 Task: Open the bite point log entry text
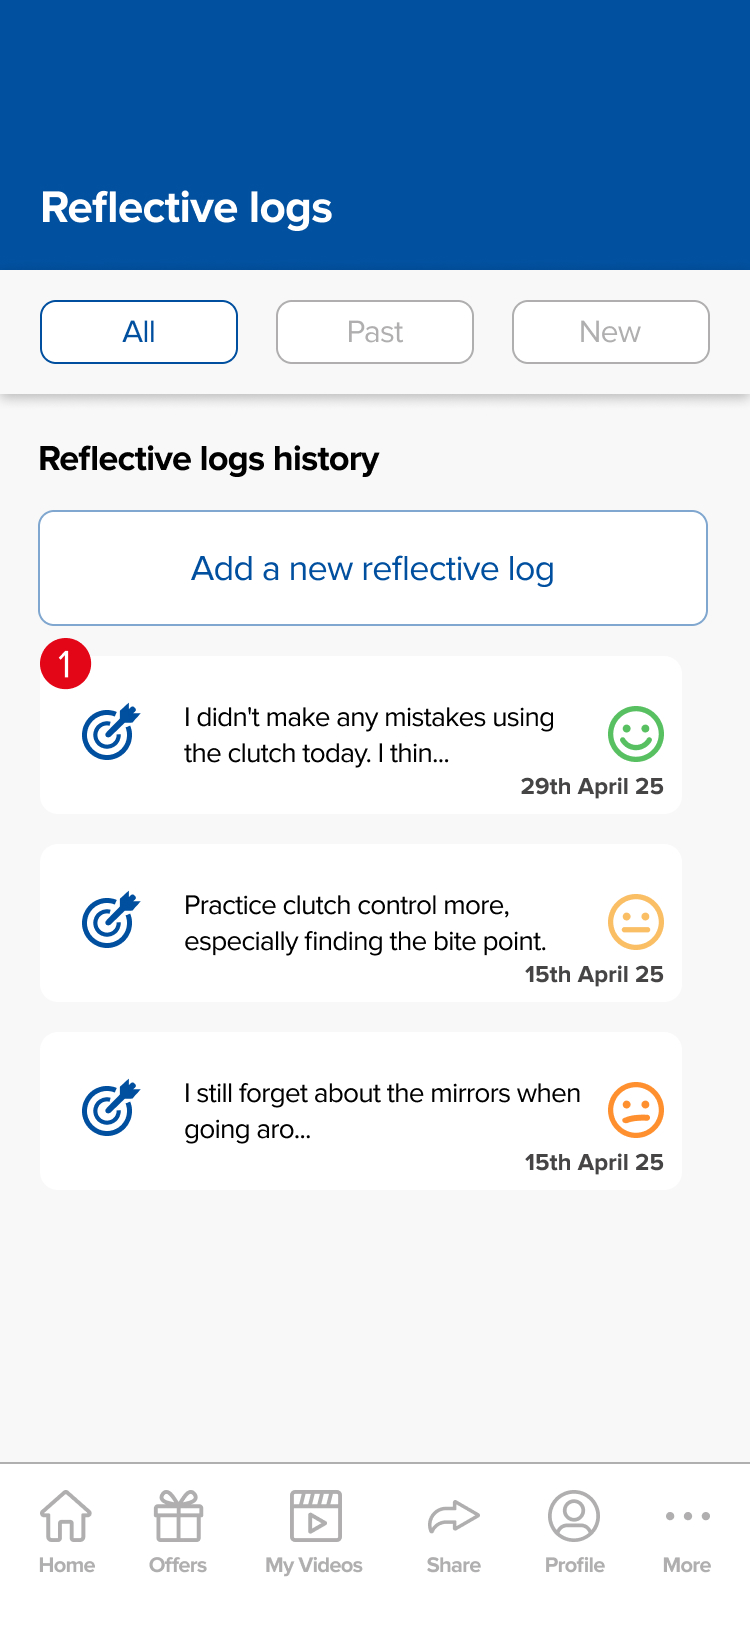365,923
